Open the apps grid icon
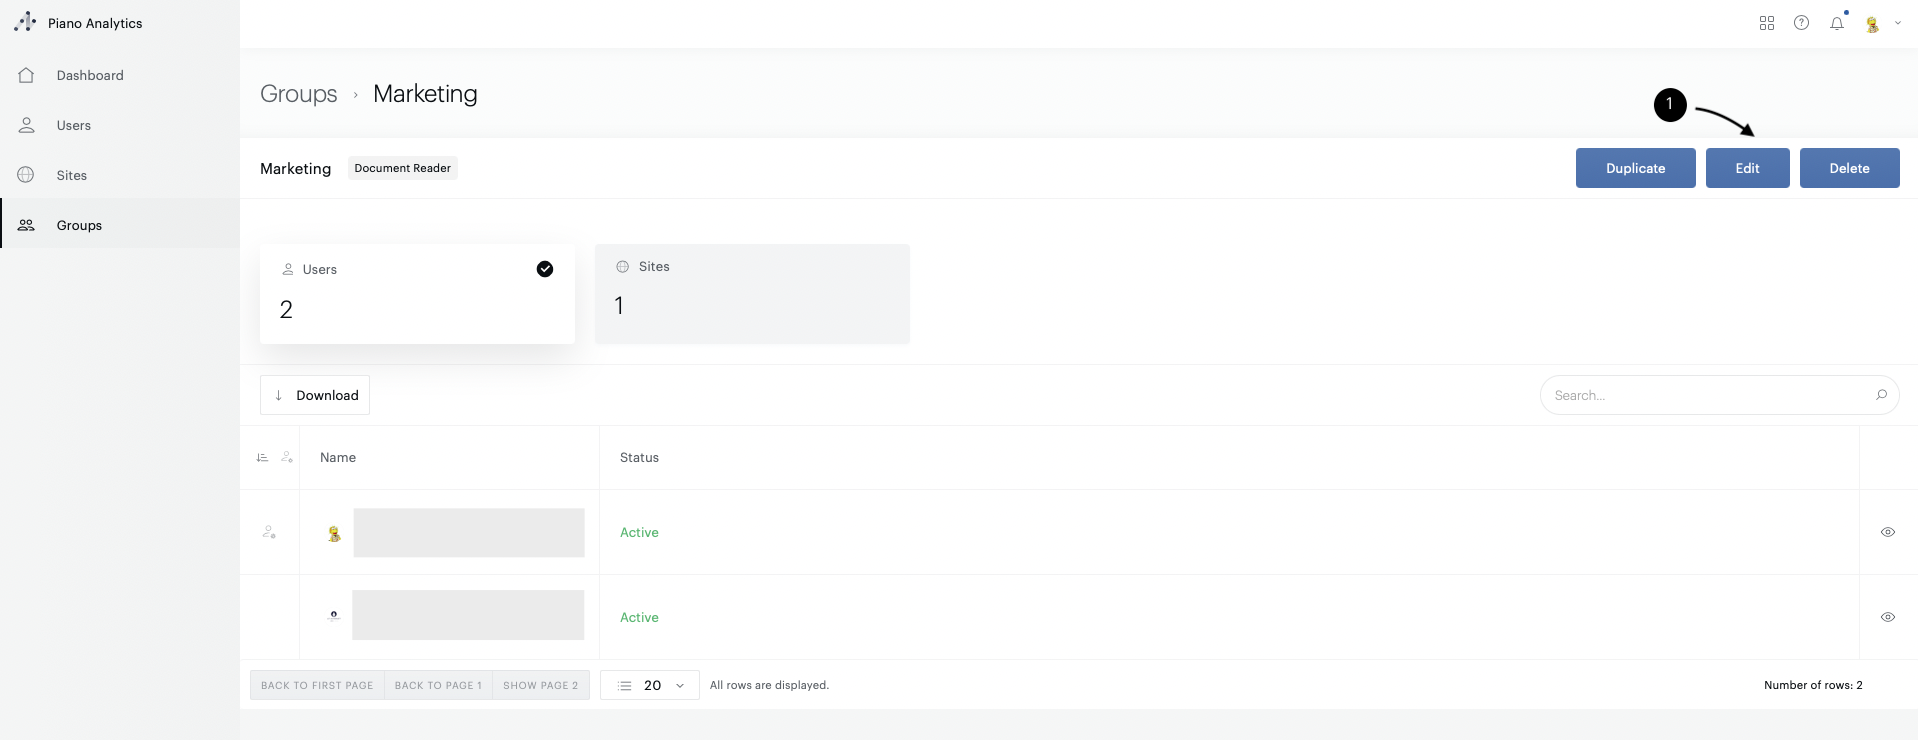The width and height of the screenshot is (1918, 740). point(1766,23)
